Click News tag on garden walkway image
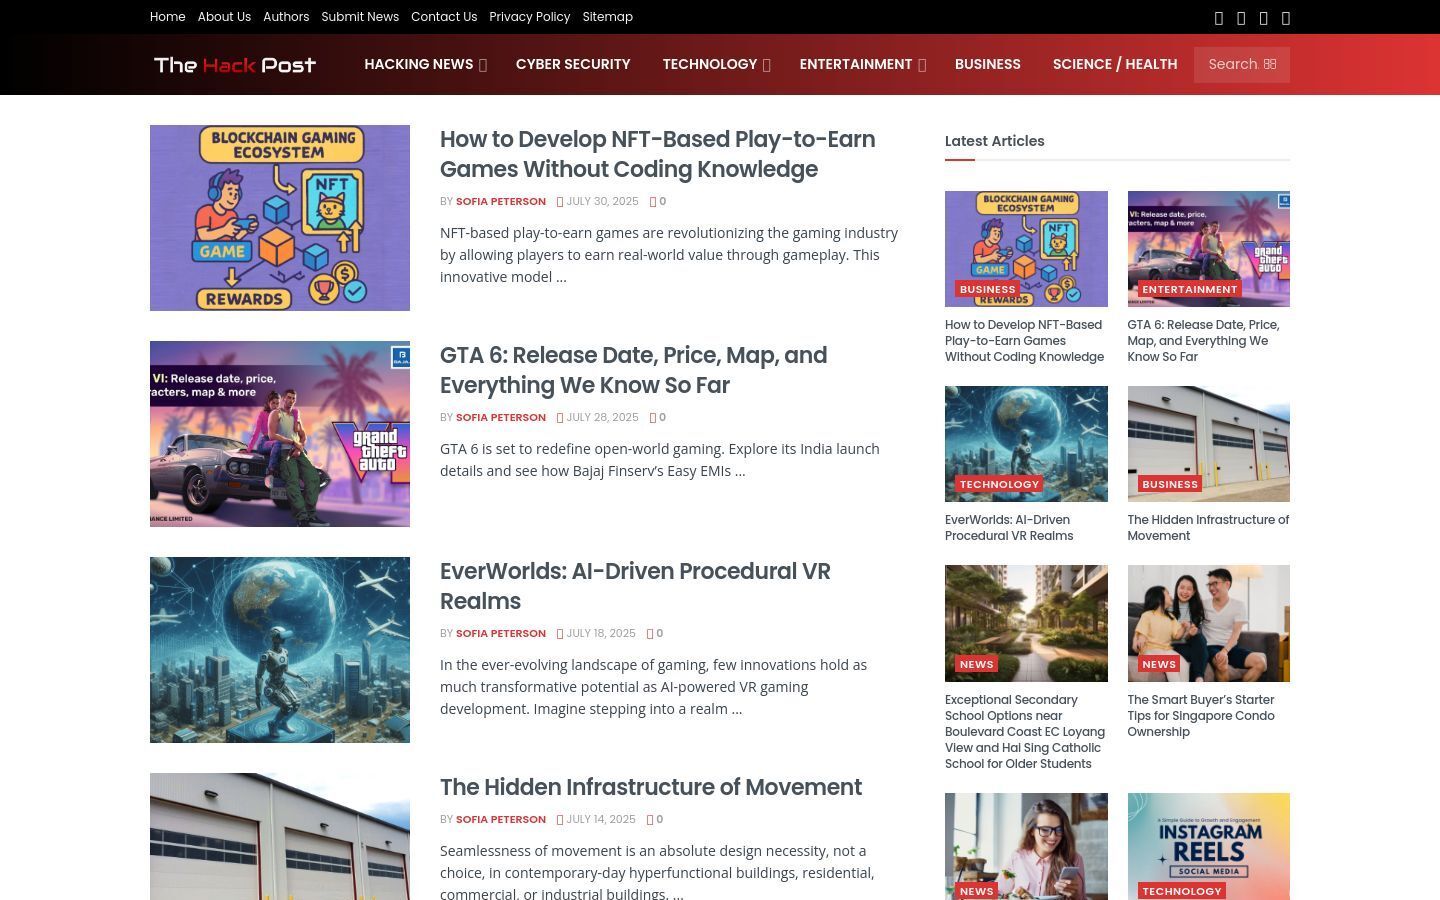Screen dimensions: 1440x900 (x=977, y=664)
